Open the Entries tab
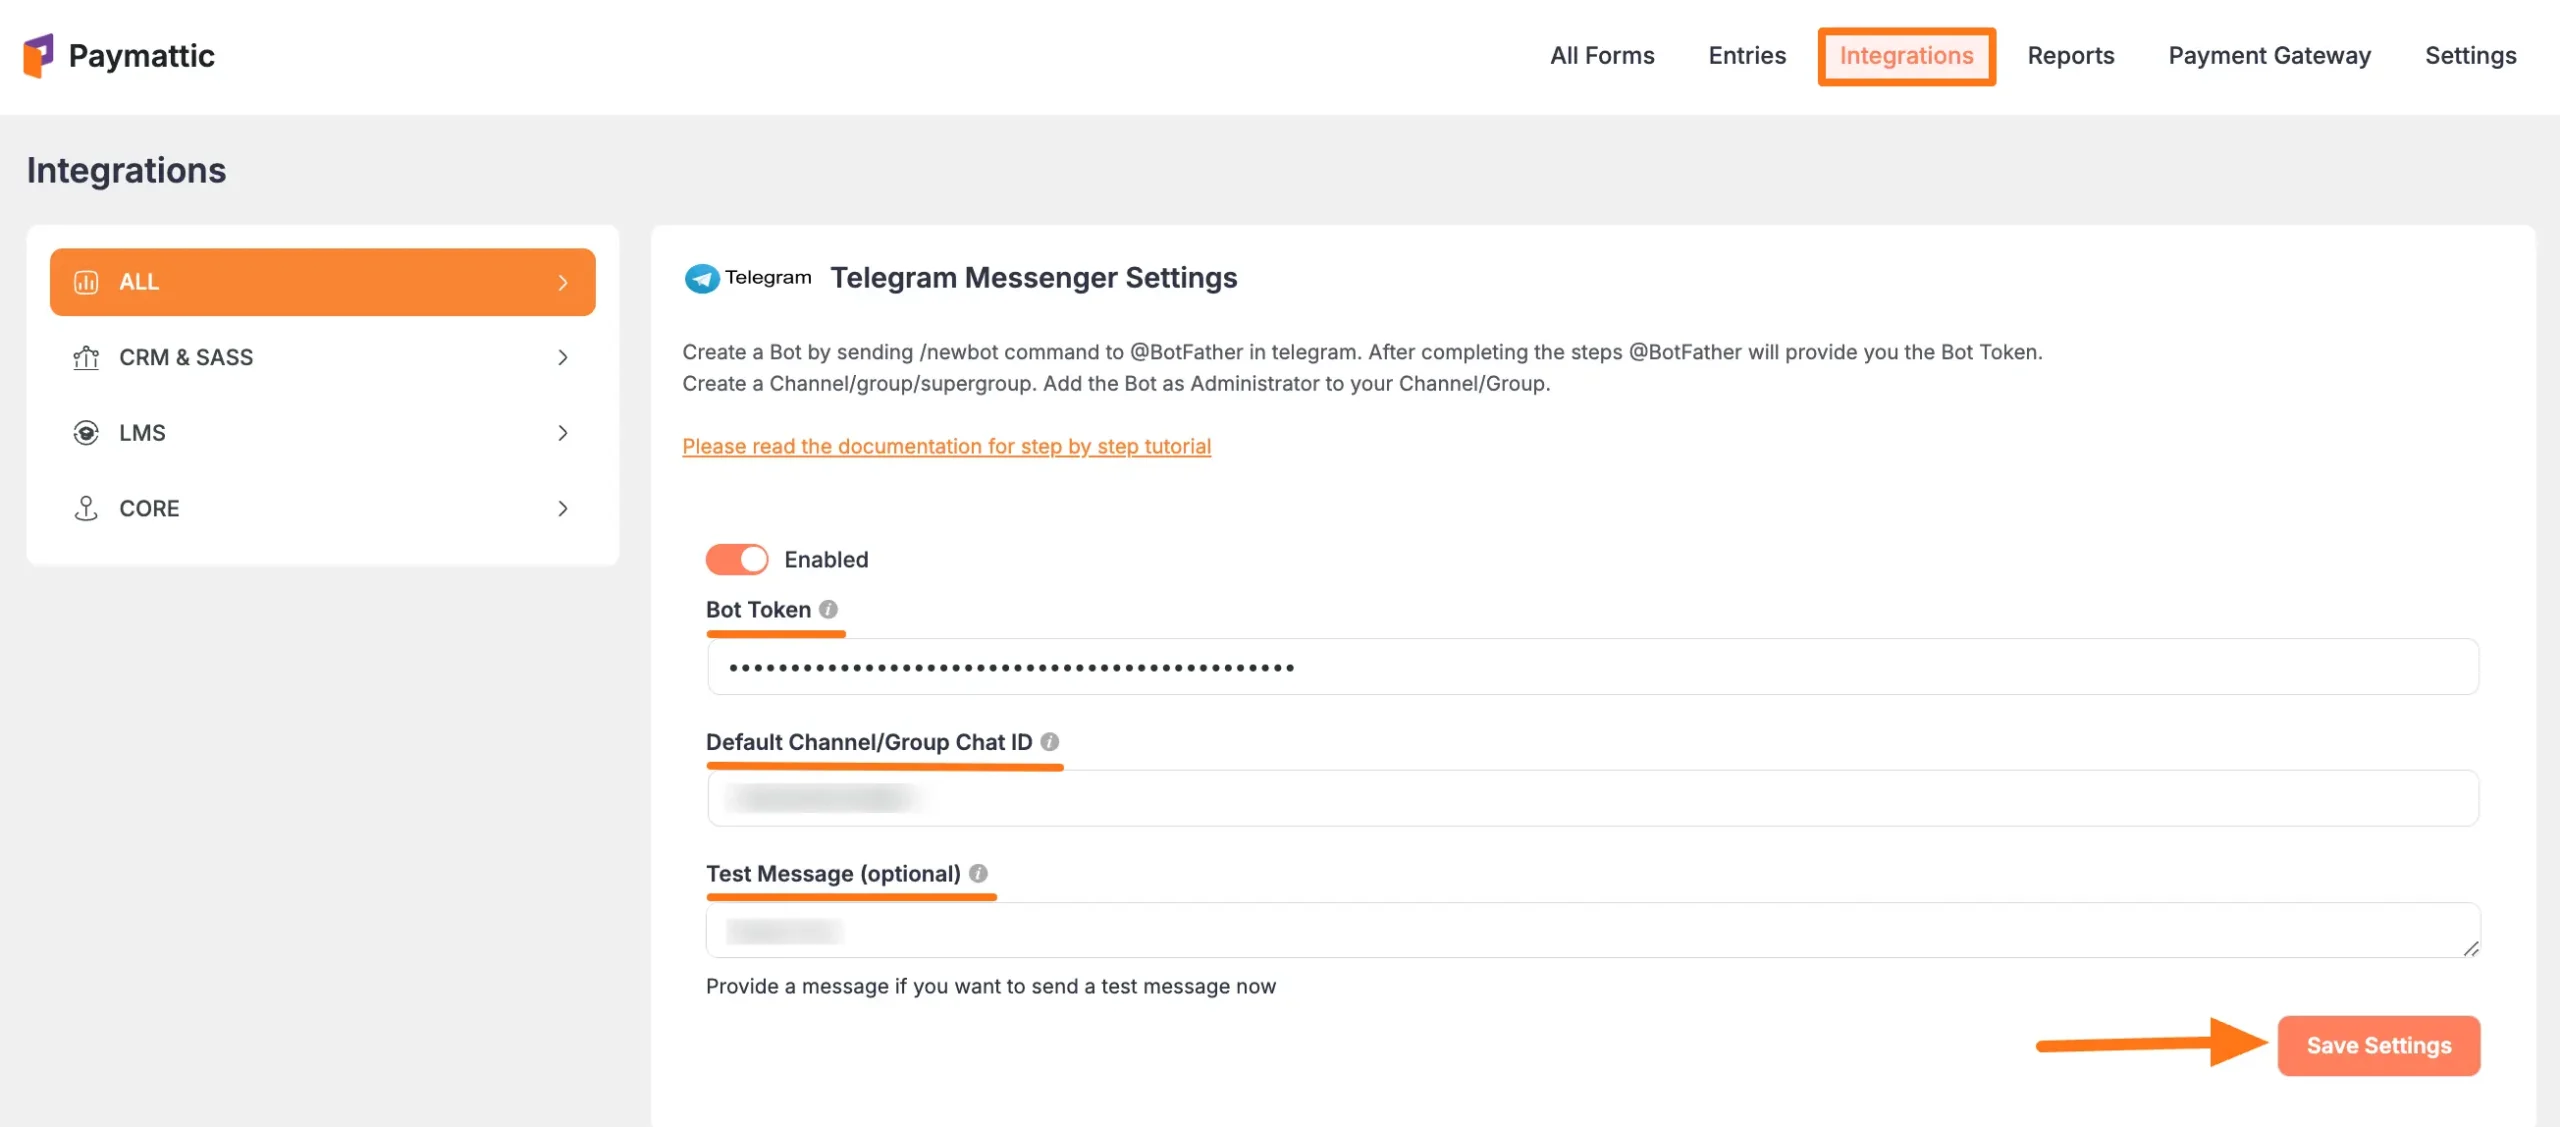This screenshot has width=2560, height=1127. tap(1746, 56)
